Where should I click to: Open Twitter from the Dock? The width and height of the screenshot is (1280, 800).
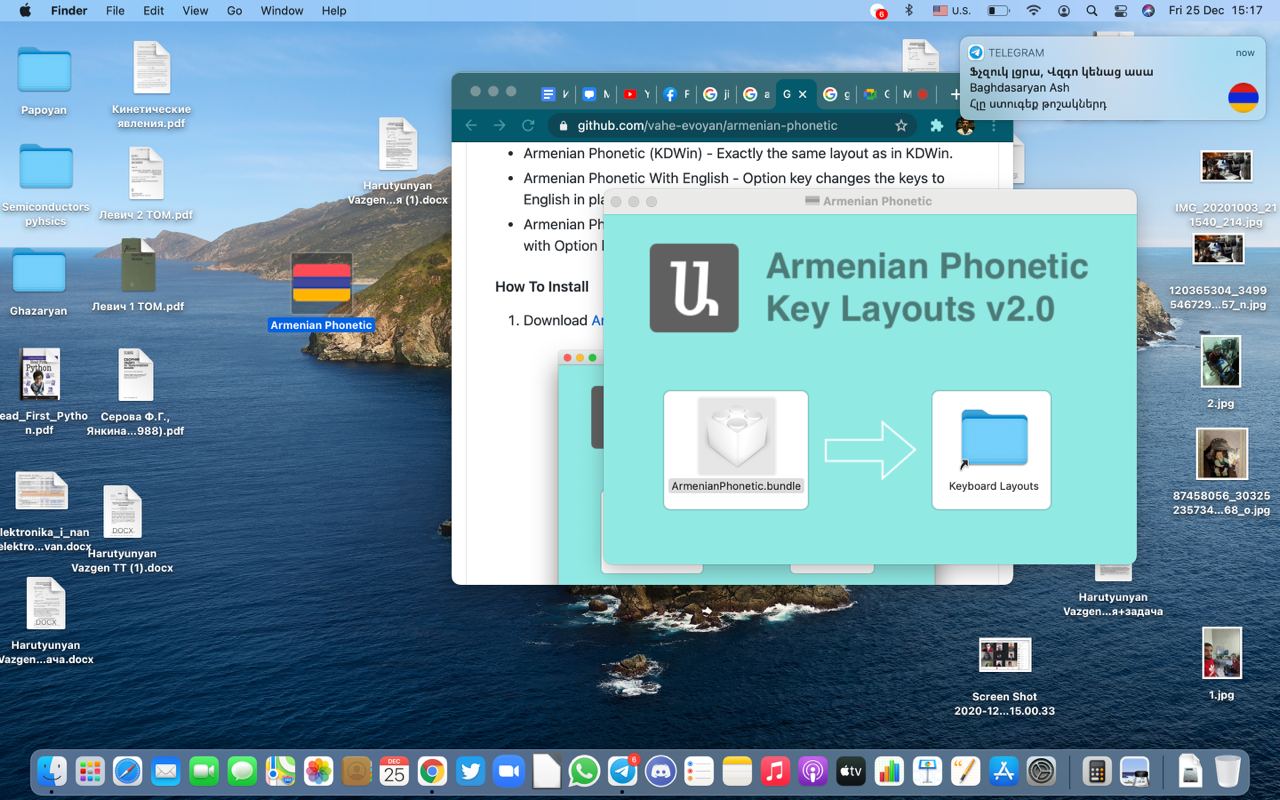(x=470, y=771)
